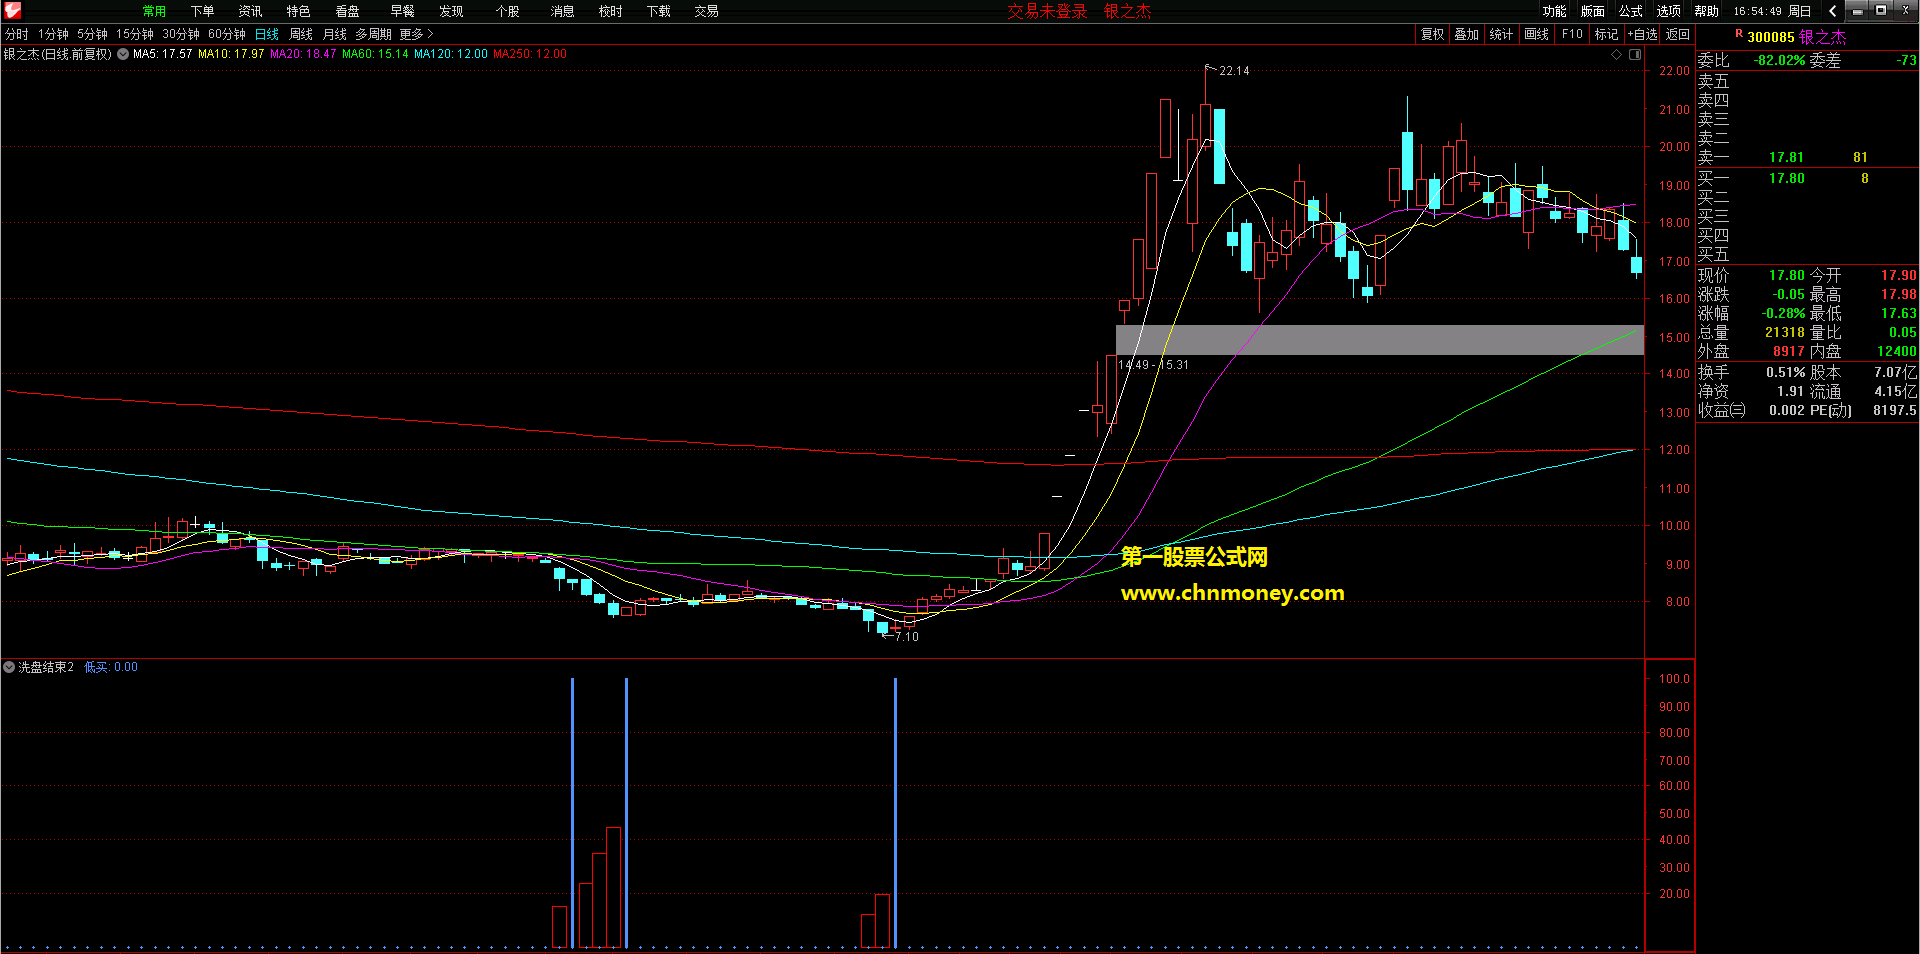This screenshot has width=1920, height=954.
Task: Open the 校时 menu
Action: pos(610,11)
